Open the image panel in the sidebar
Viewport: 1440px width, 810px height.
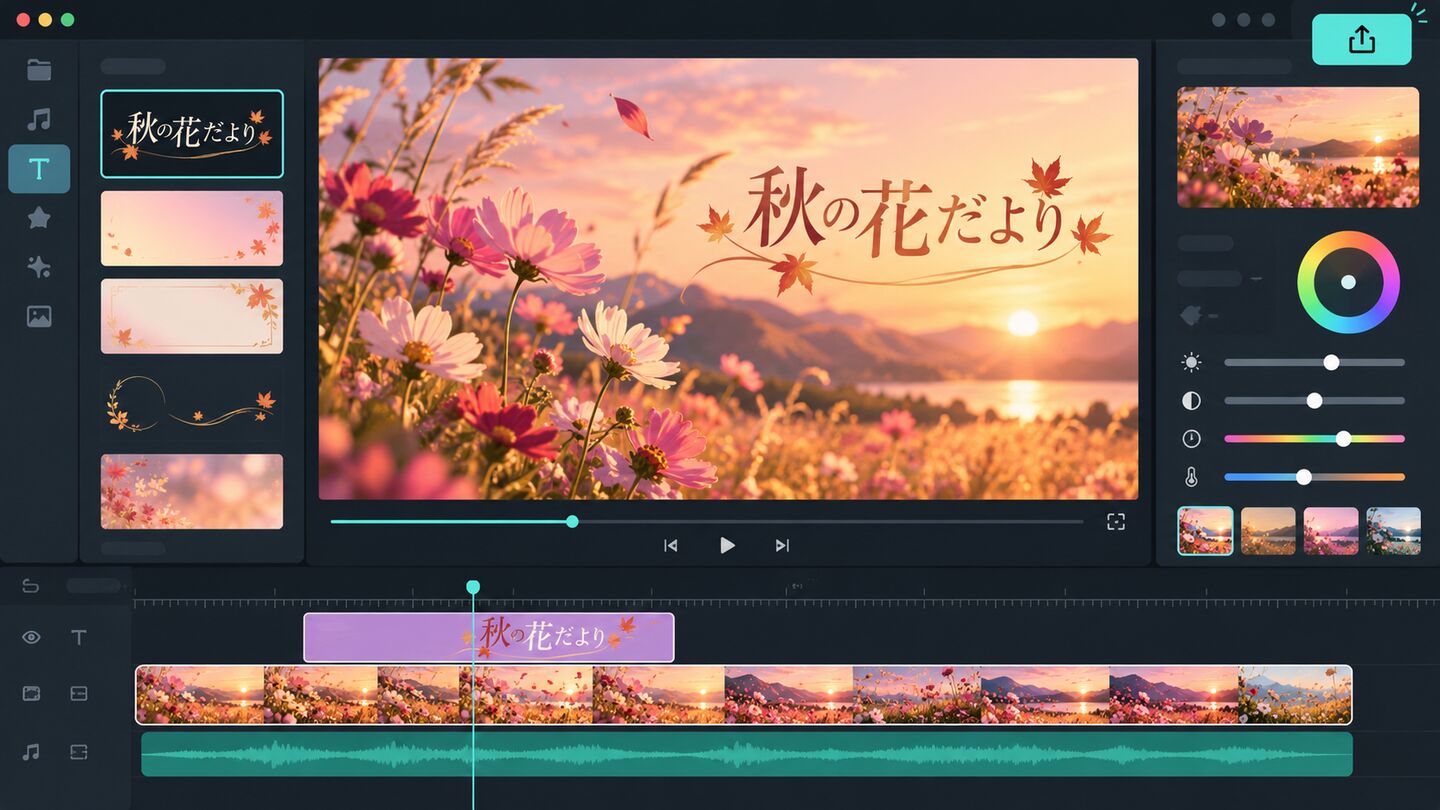pos(39,316)
